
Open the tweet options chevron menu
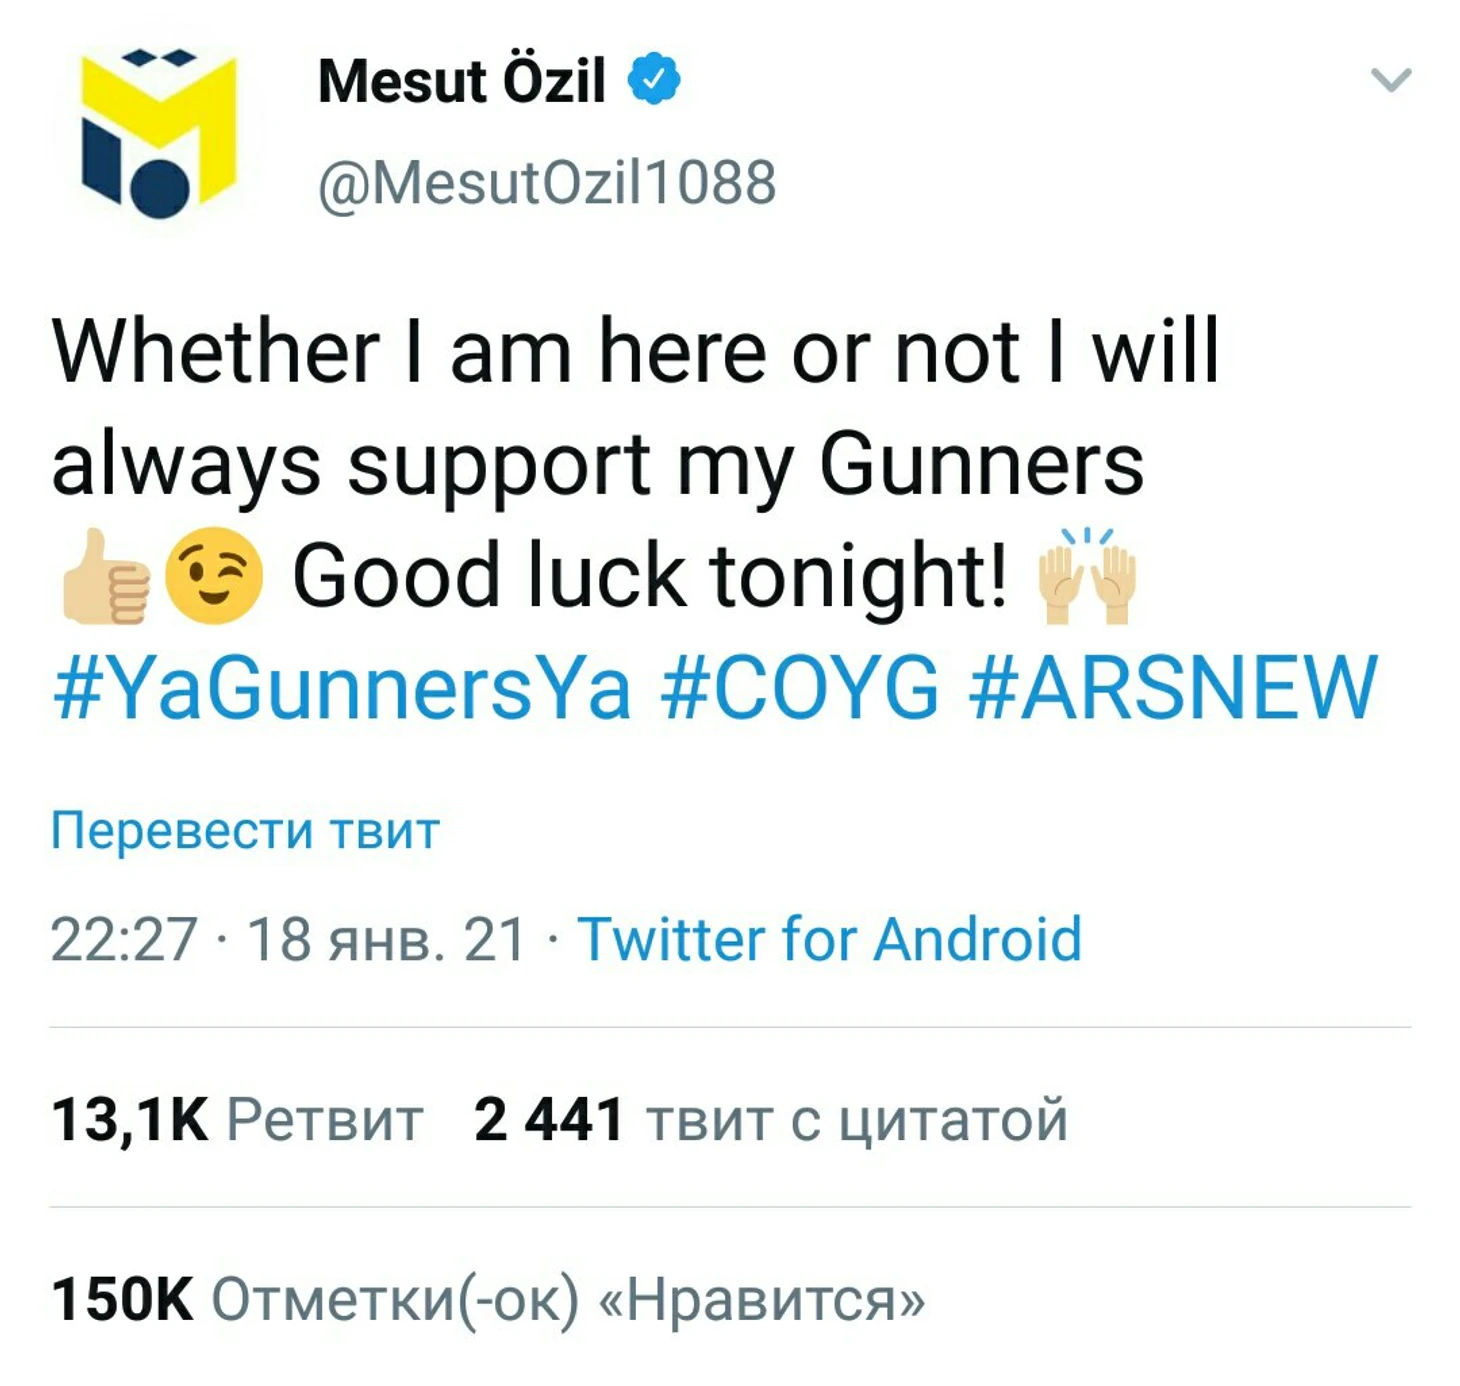pyautogui.click(x=1391, y=79)
